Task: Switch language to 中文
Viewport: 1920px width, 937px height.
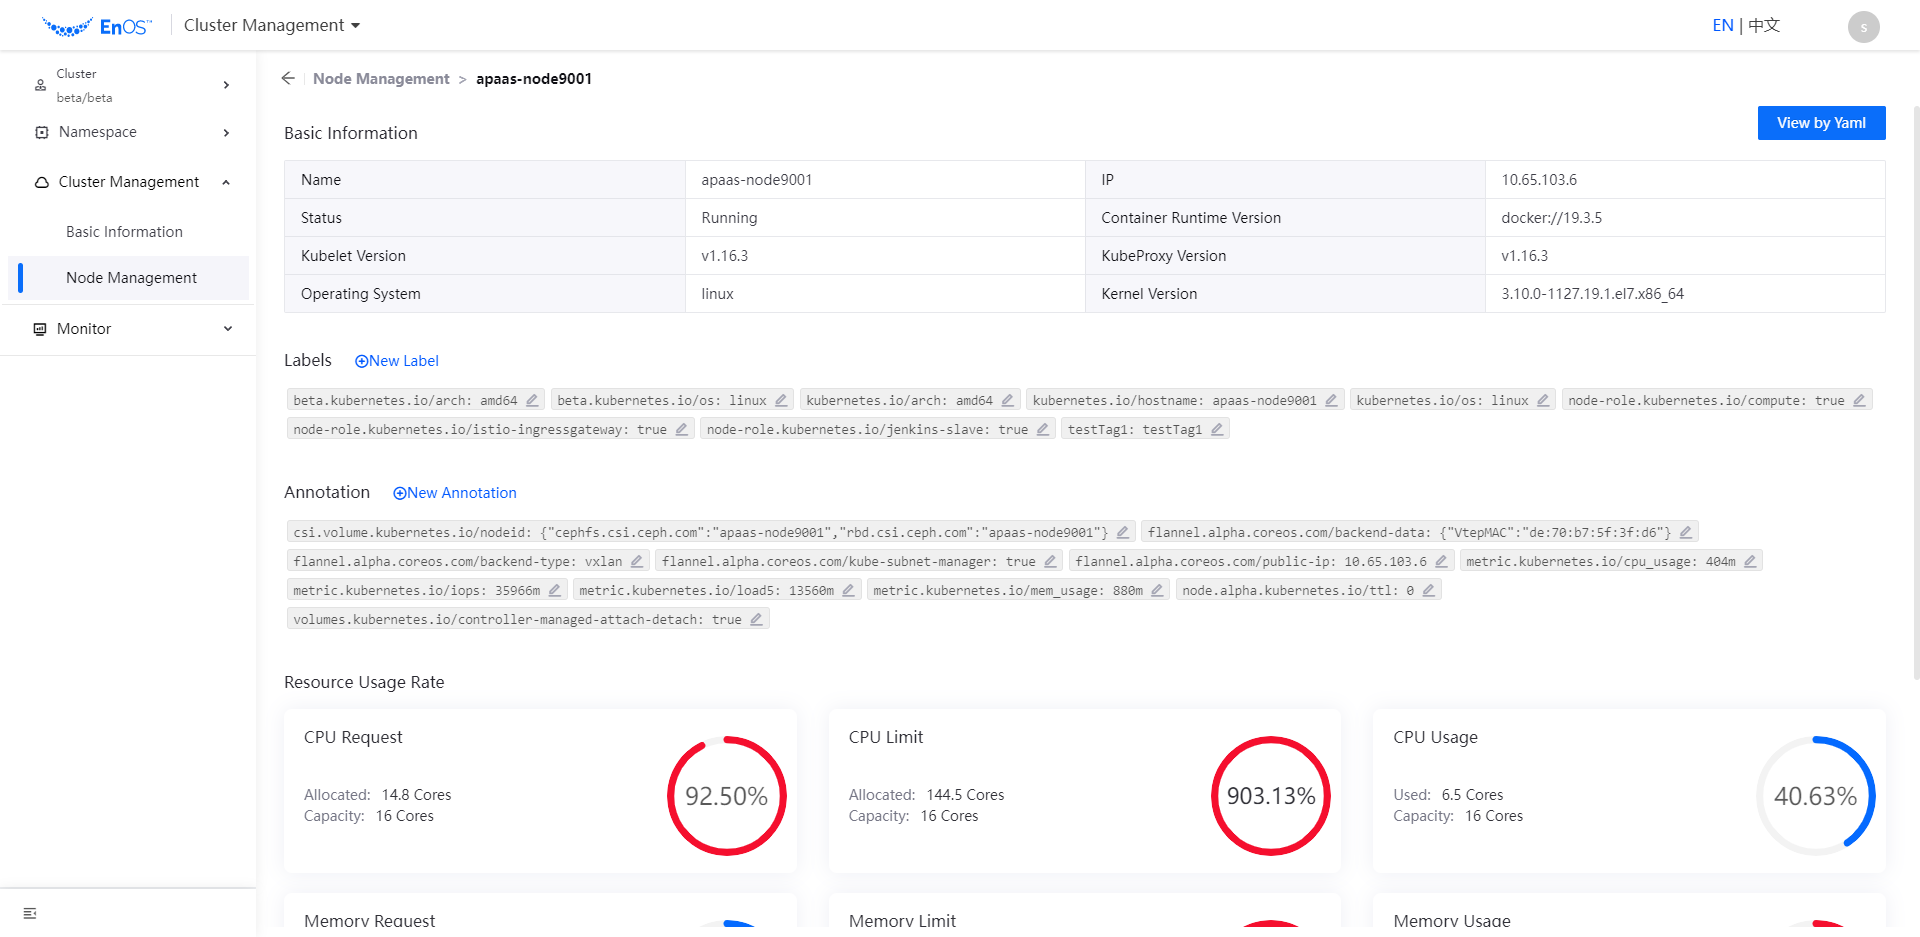Action: (x=1762, y=25)
